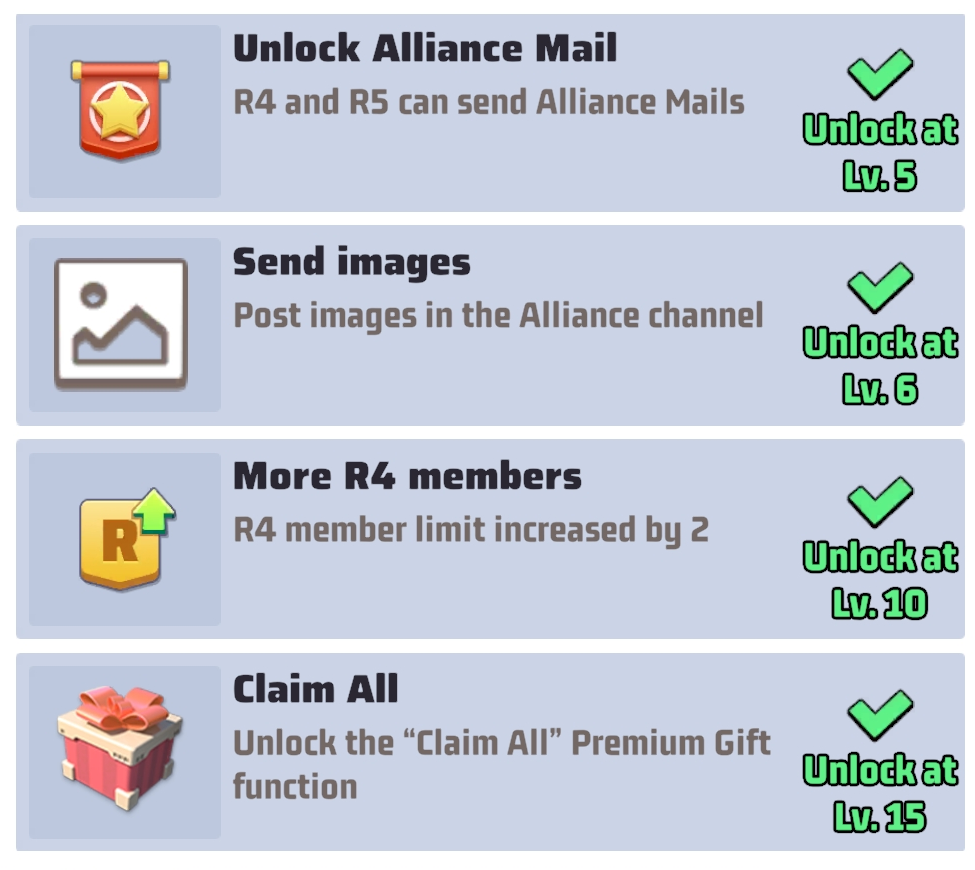Click the green checkmark for Claim All
This screenshot has width=975, height=870.
click(x=880, y=715)
